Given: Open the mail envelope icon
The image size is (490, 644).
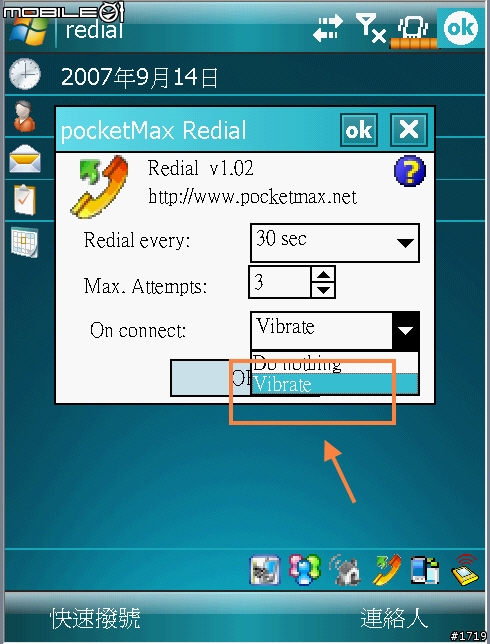Looking at the screenshot, I should 25,159.
